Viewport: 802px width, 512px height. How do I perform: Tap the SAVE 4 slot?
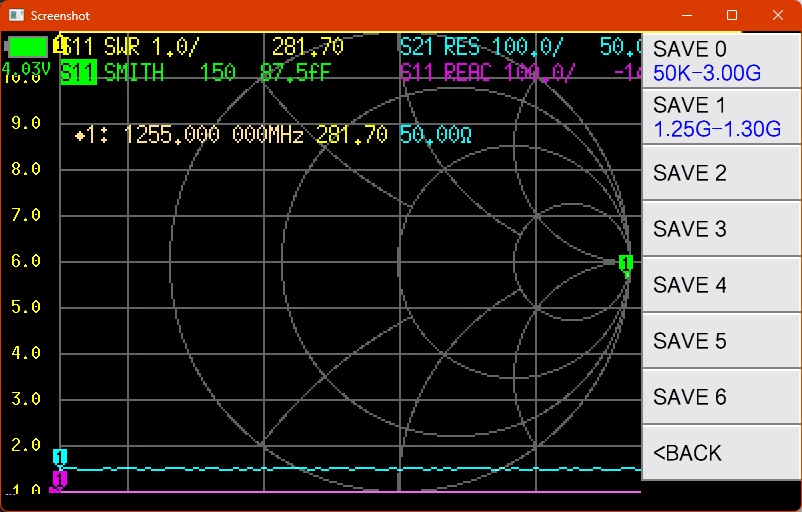(720, 285)
